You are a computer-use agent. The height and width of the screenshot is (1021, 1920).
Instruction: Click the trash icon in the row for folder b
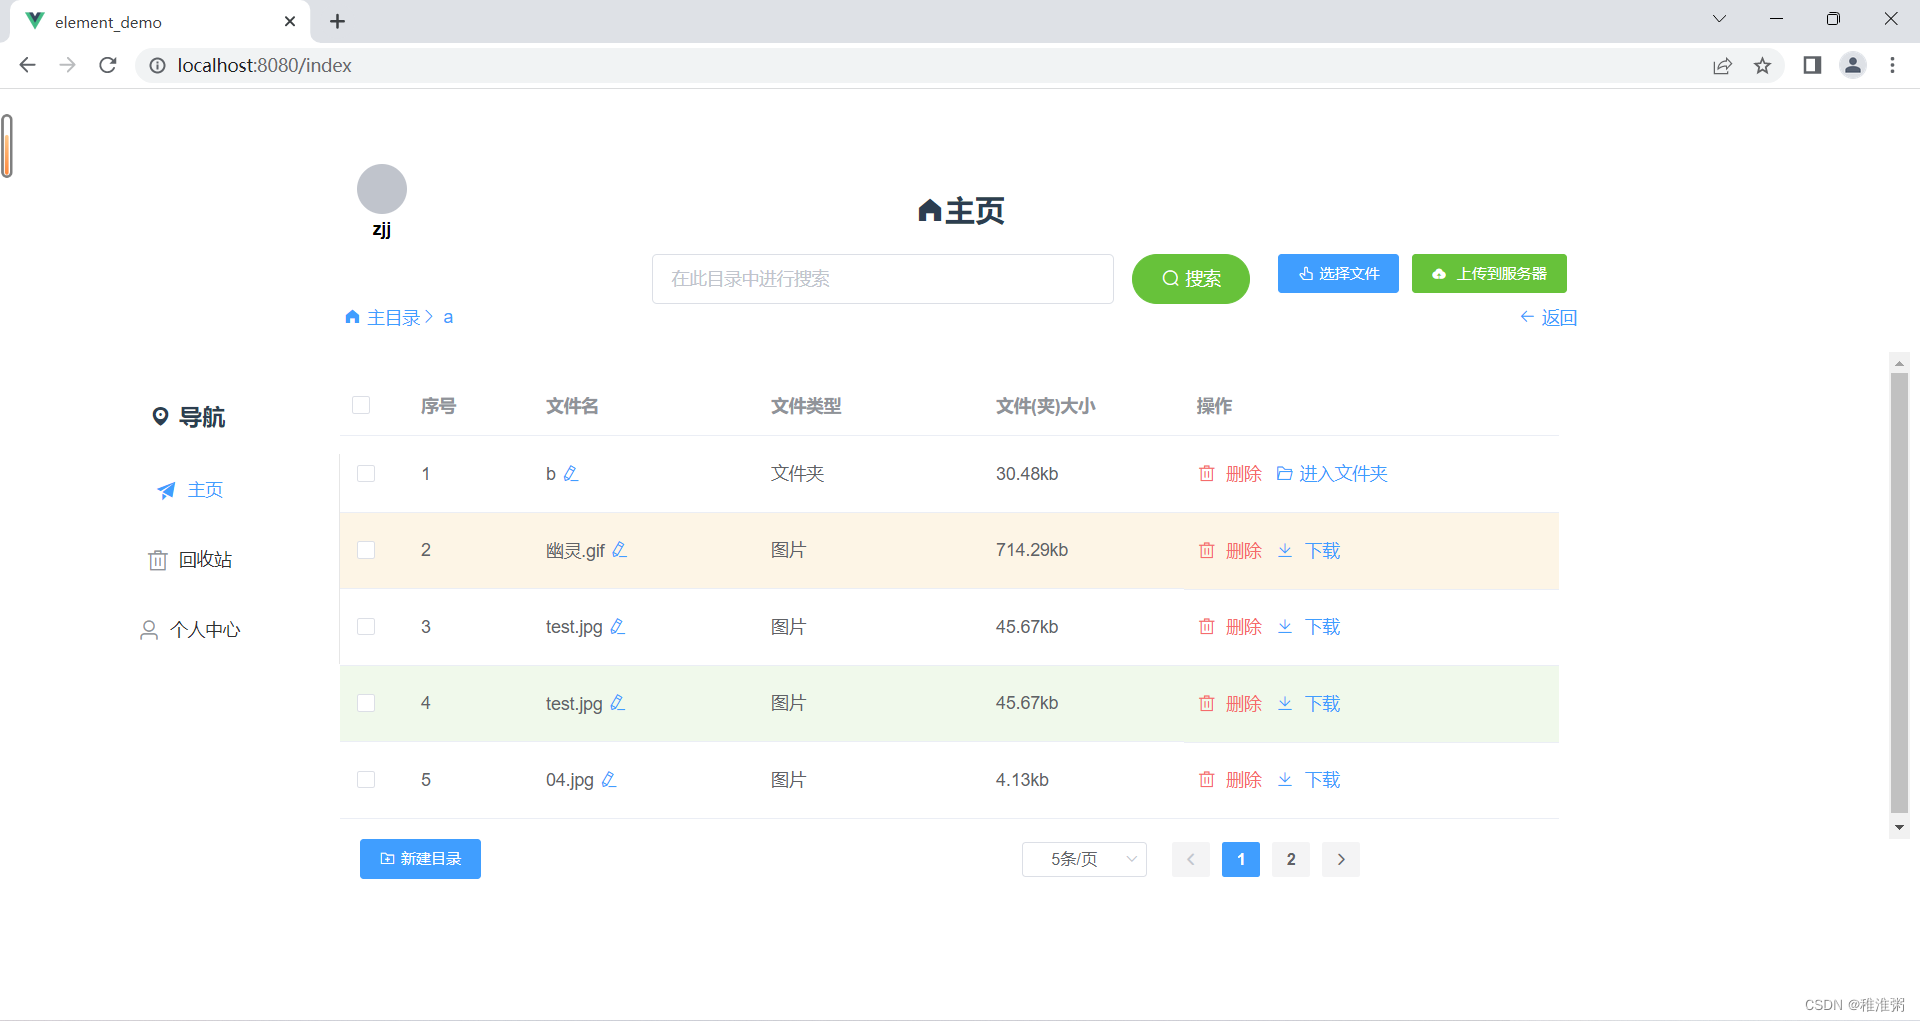pyautogui.click(x=1207, y=473)
